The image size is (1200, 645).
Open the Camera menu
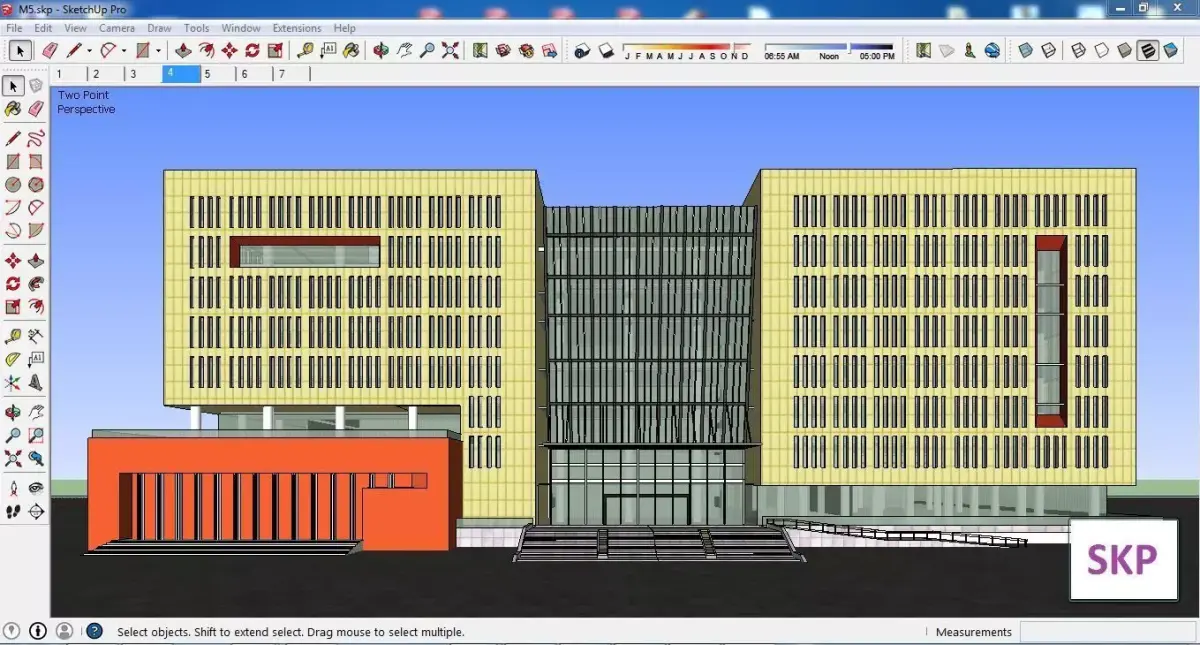117,28
